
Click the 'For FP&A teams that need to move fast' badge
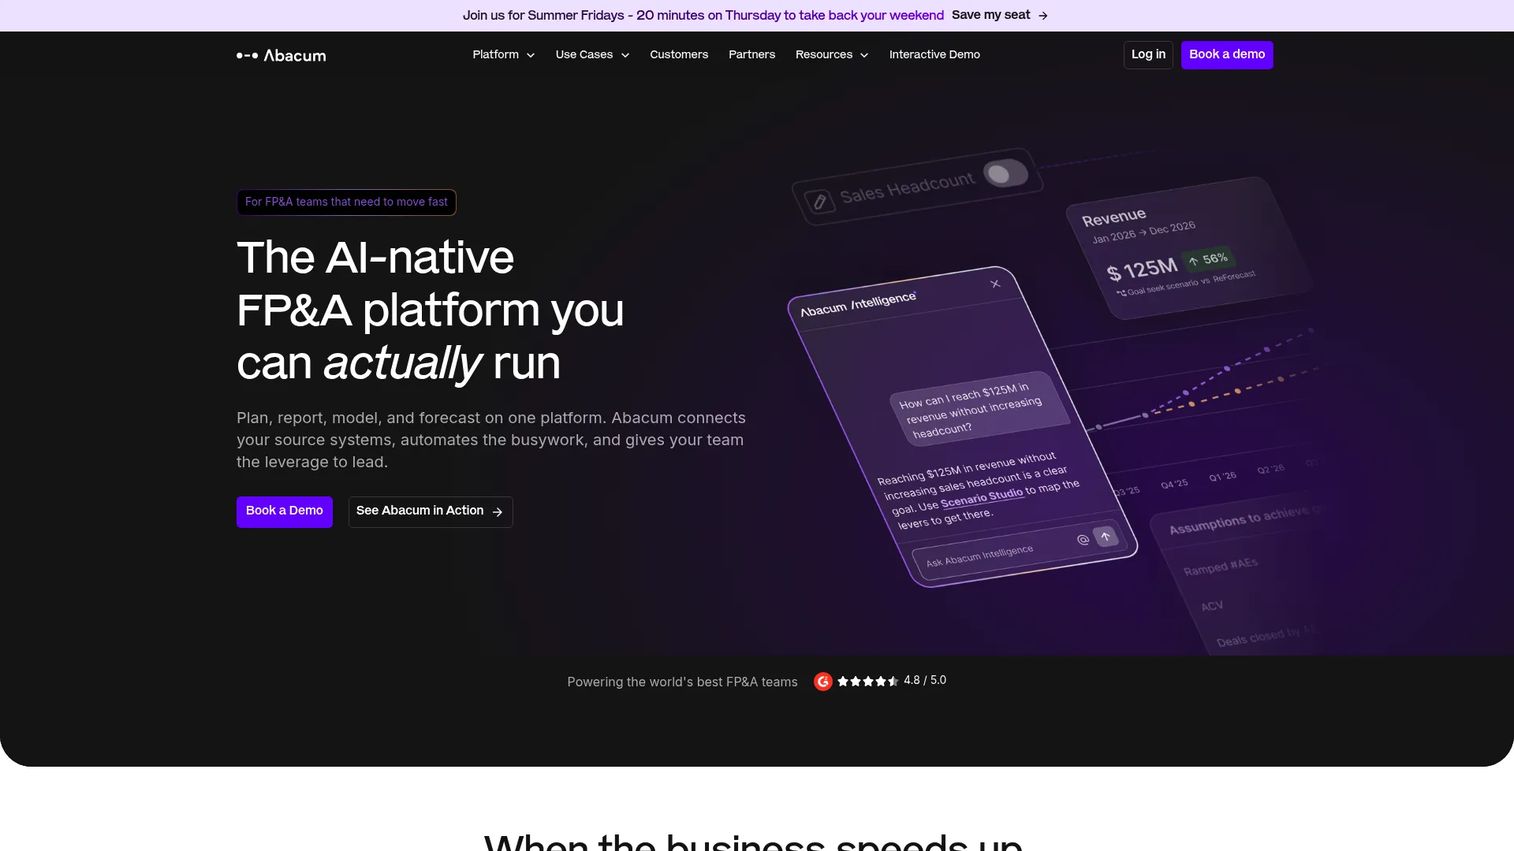[346, 202]
